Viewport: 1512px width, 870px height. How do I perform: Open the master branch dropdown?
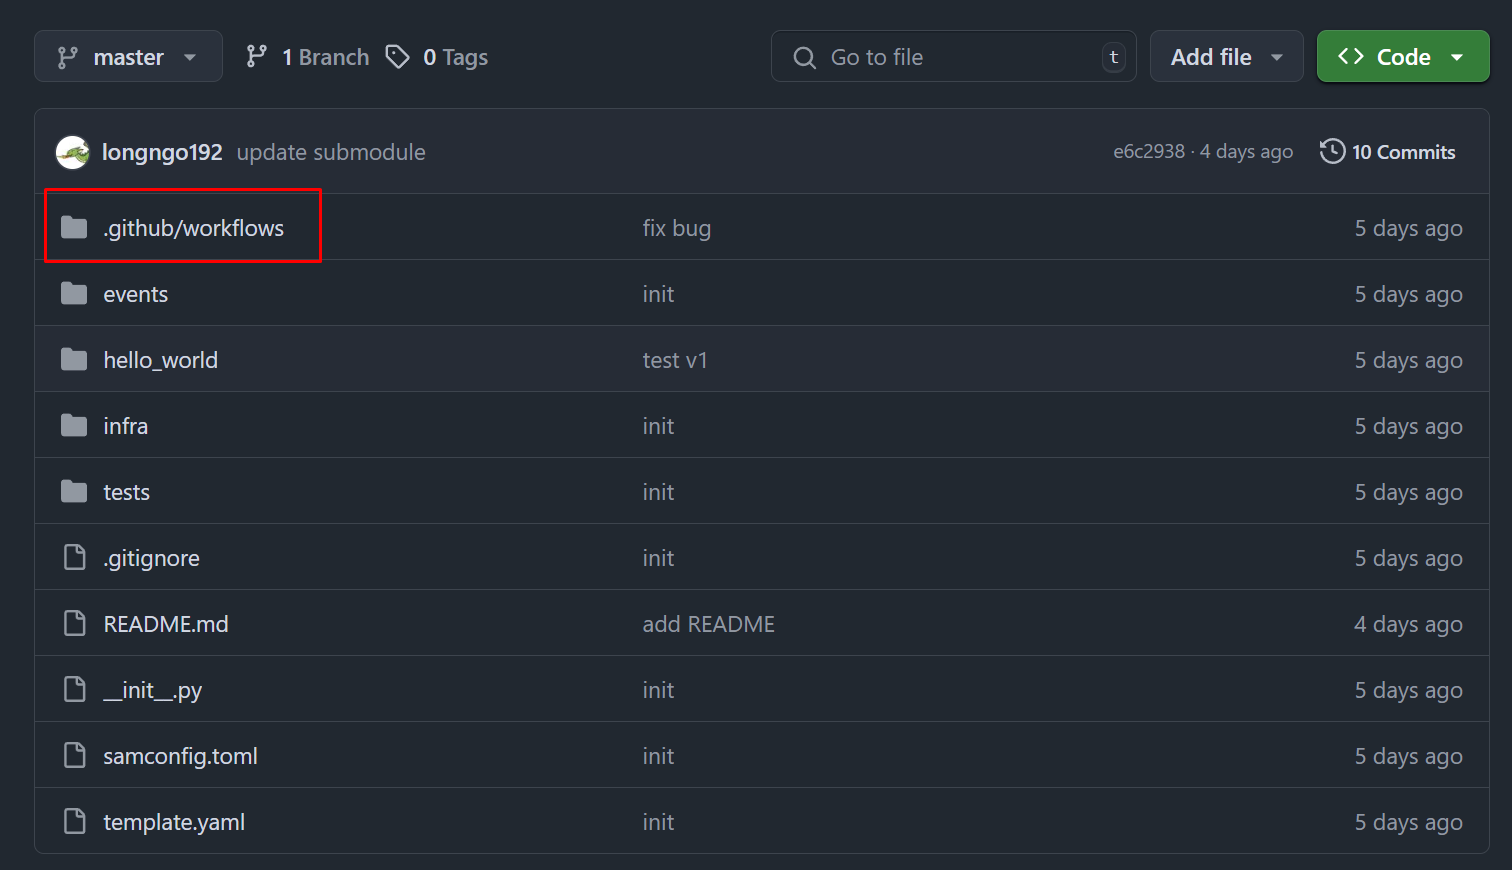(x=128, y=57)
